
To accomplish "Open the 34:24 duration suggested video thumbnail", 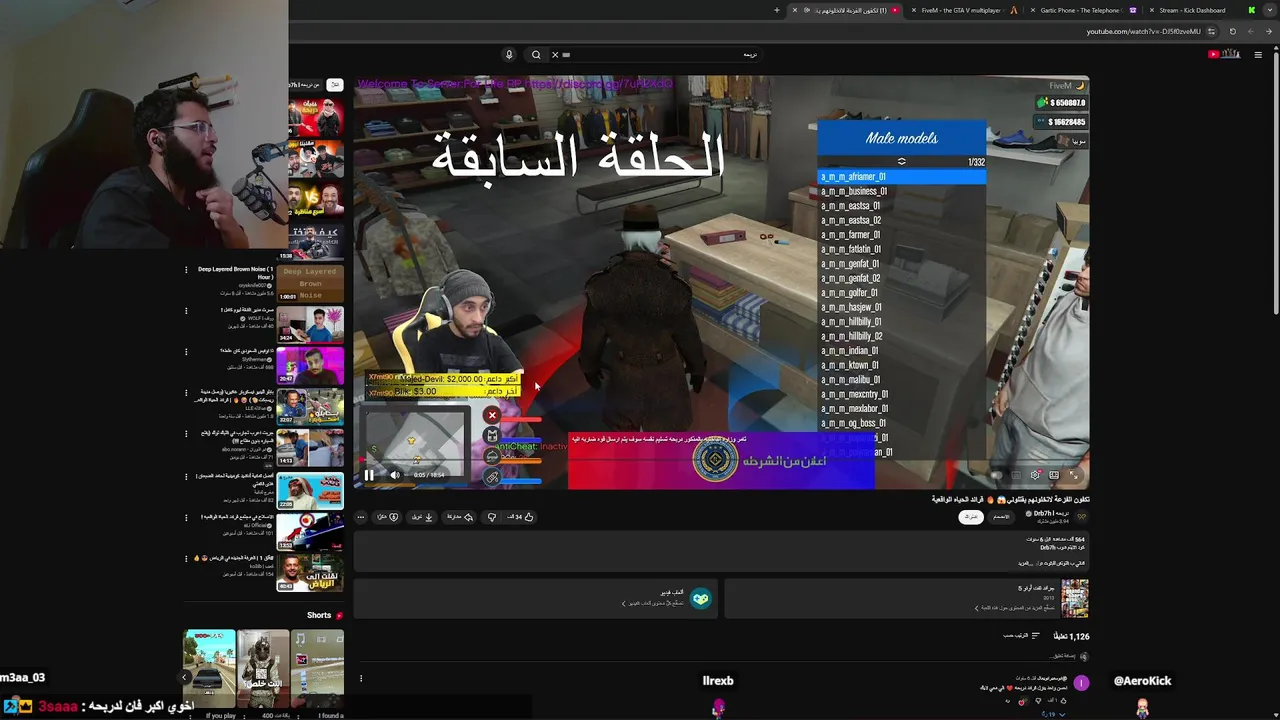I will (310, 325).
